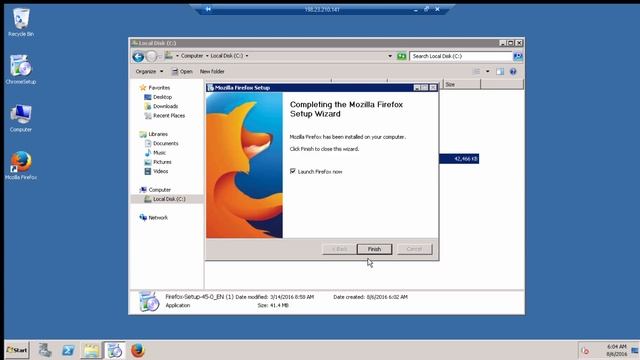Screen dimensions: 640x360
Task: Click Open in the Explorer toolbar
Action: tap(182, 71)
